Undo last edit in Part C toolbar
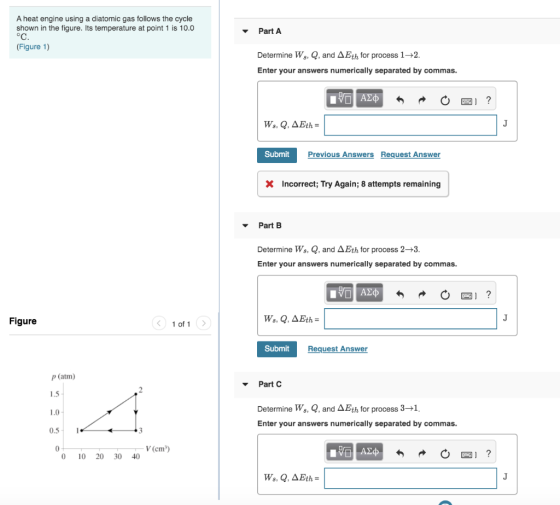Screen dimensions: 560x505 [x=400, y=454]
